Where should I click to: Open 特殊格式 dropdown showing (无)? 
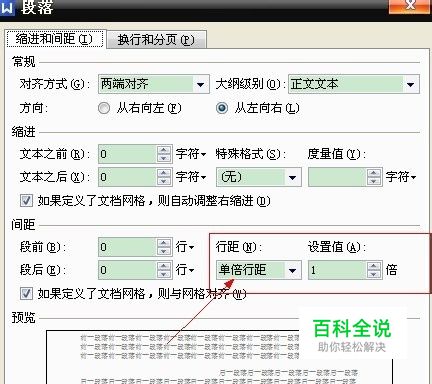(x=259, y=177)
